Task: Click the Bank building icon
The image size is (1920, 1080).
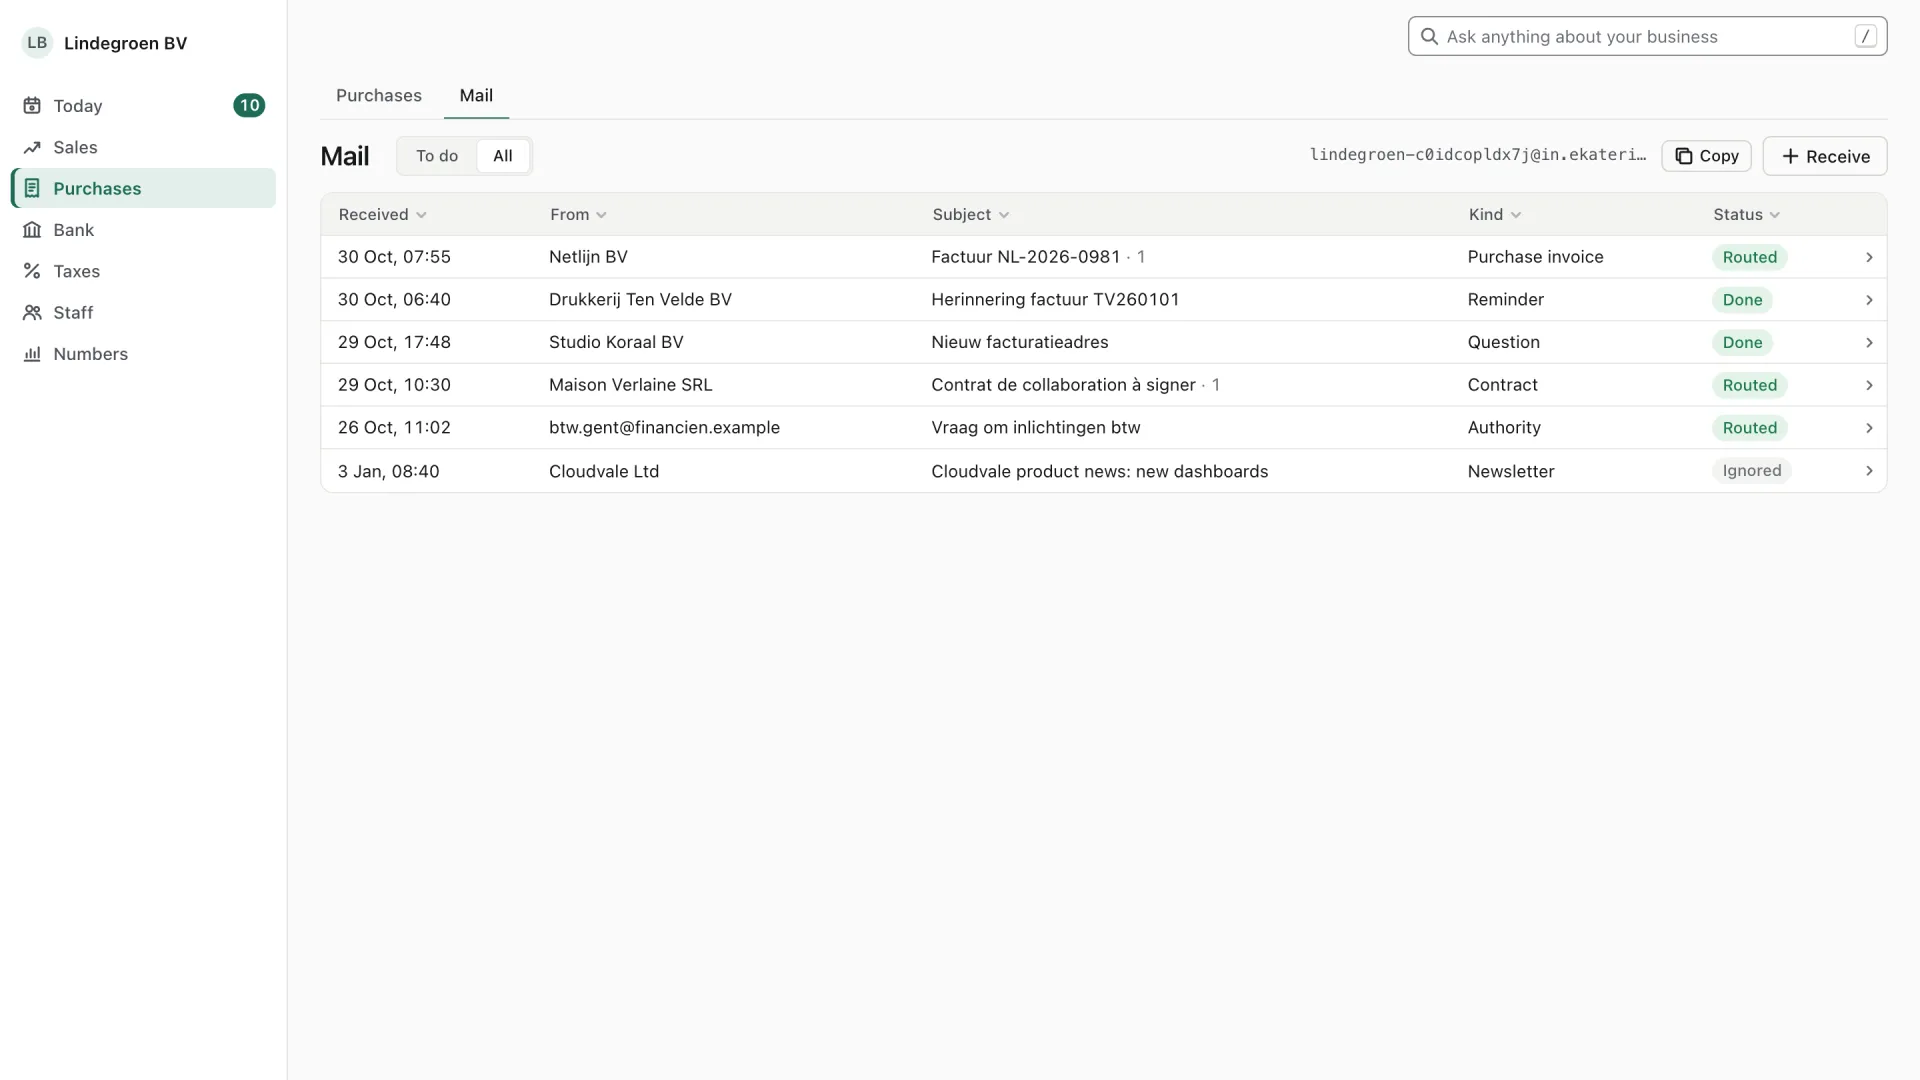Action: [32, 230]
